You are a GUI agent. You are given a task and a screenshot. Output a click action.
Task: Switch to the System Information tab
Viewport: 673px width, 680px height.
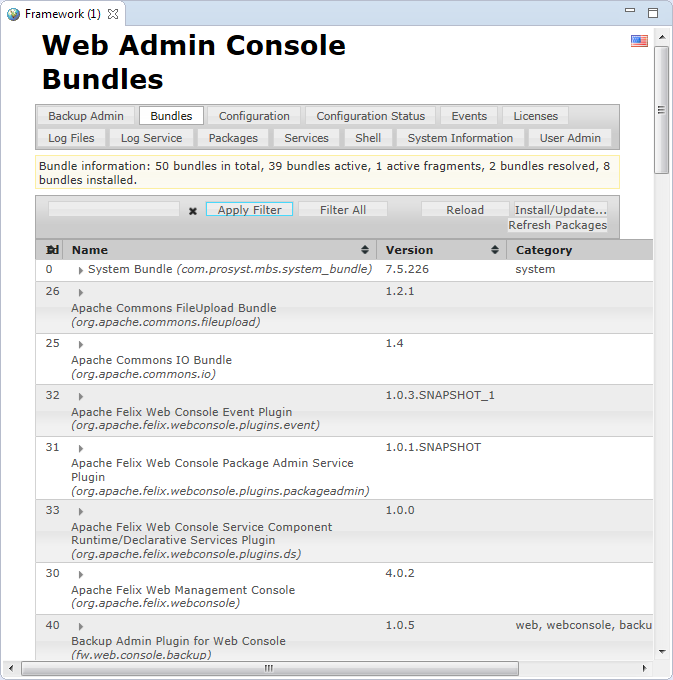460,138
